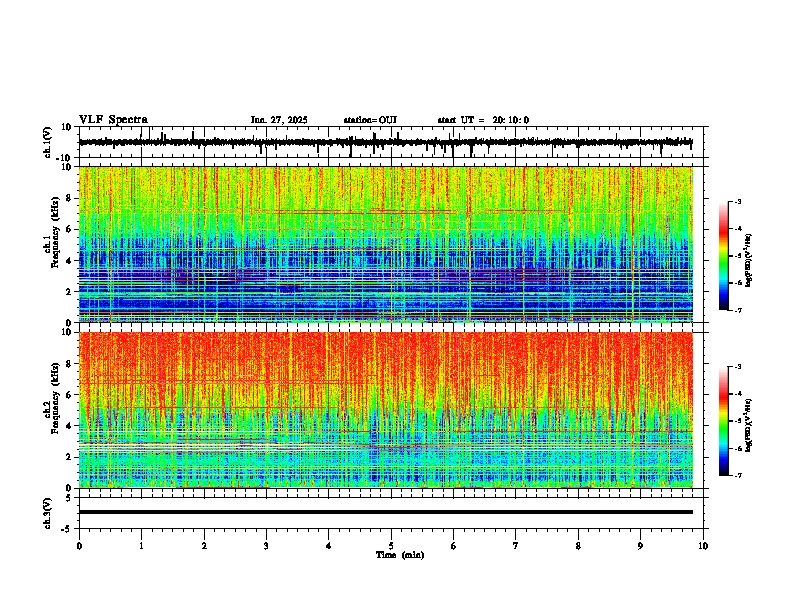The image size is (792, 612).
Task: Click the ch.1 "Frequency (kHz)" axis label
Action: (x=55, y=233)
